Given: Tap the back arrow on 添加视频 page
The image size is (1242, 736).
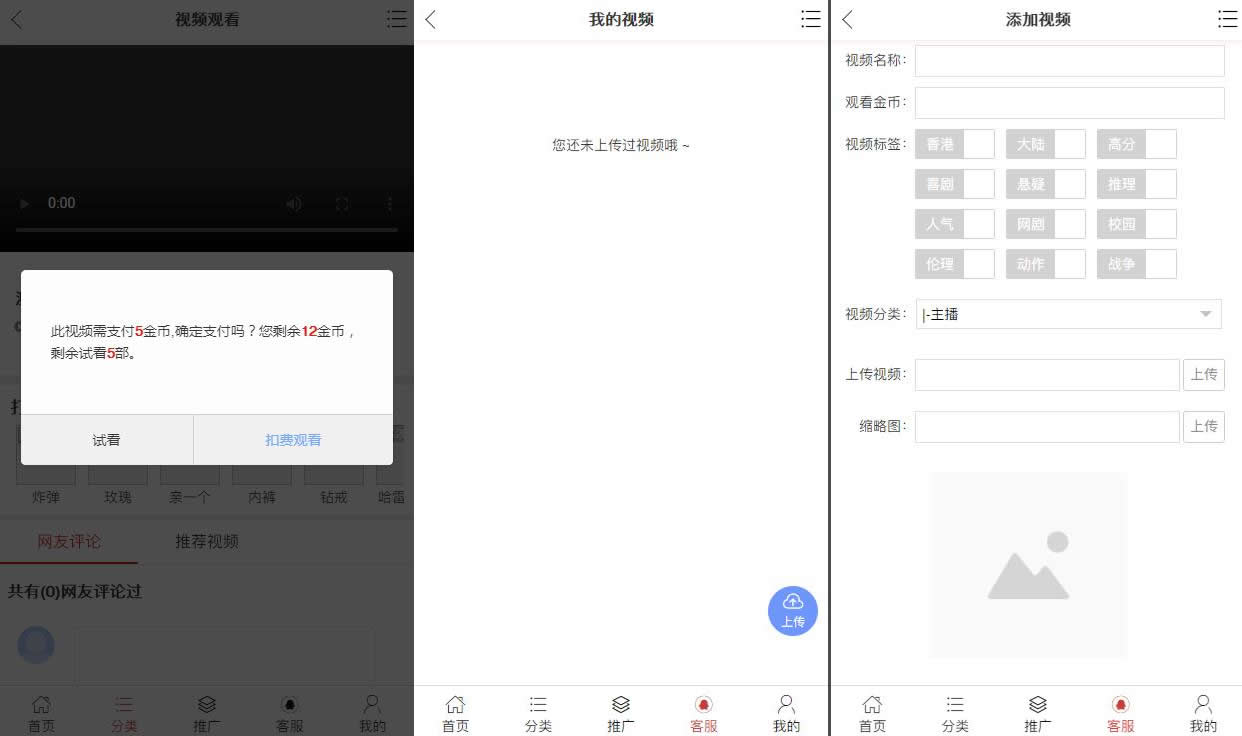Looking at the screenshot, I should 846,18.
